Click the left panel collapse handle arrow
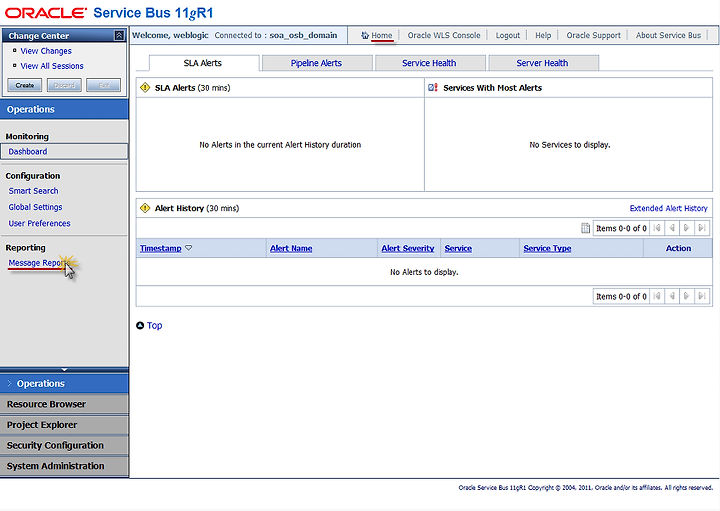This screenshot has height=511, width=720. click(x=64, y=369)
